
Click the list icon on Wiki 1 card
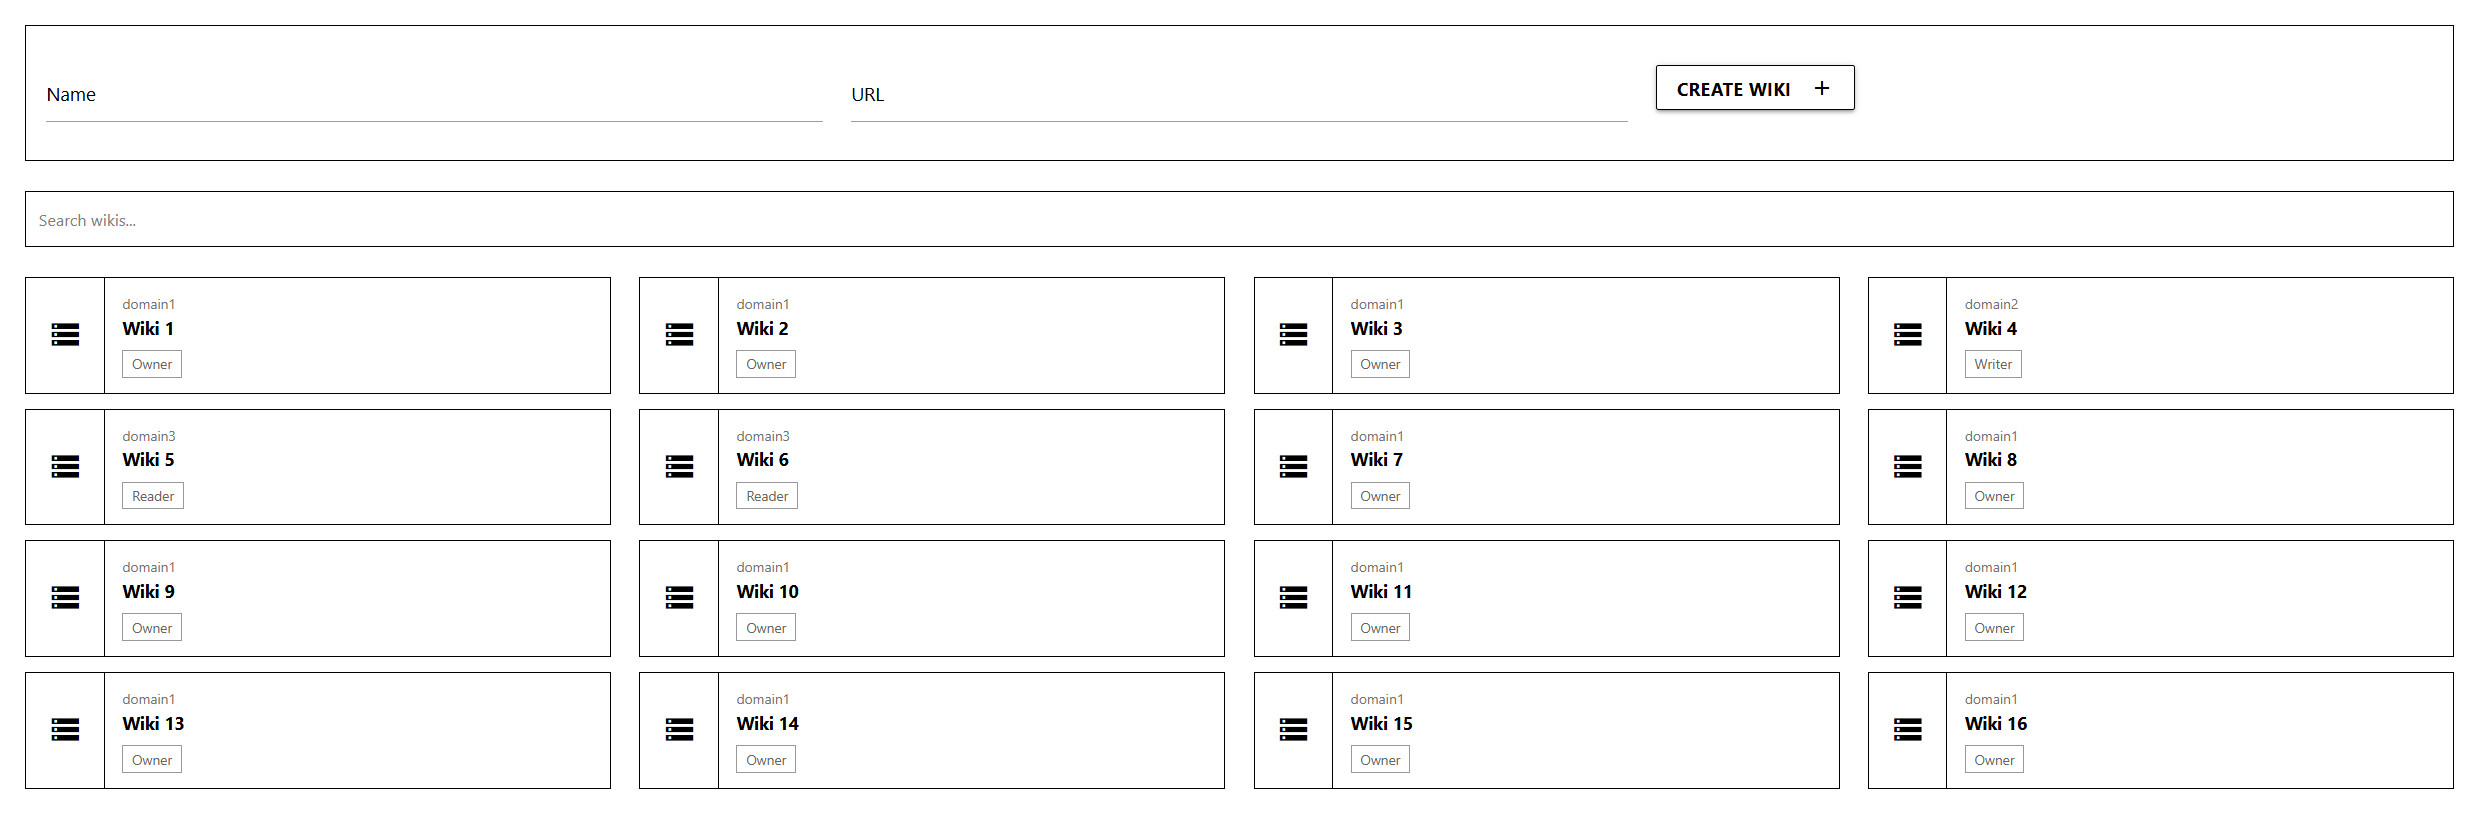click(64, 335)
